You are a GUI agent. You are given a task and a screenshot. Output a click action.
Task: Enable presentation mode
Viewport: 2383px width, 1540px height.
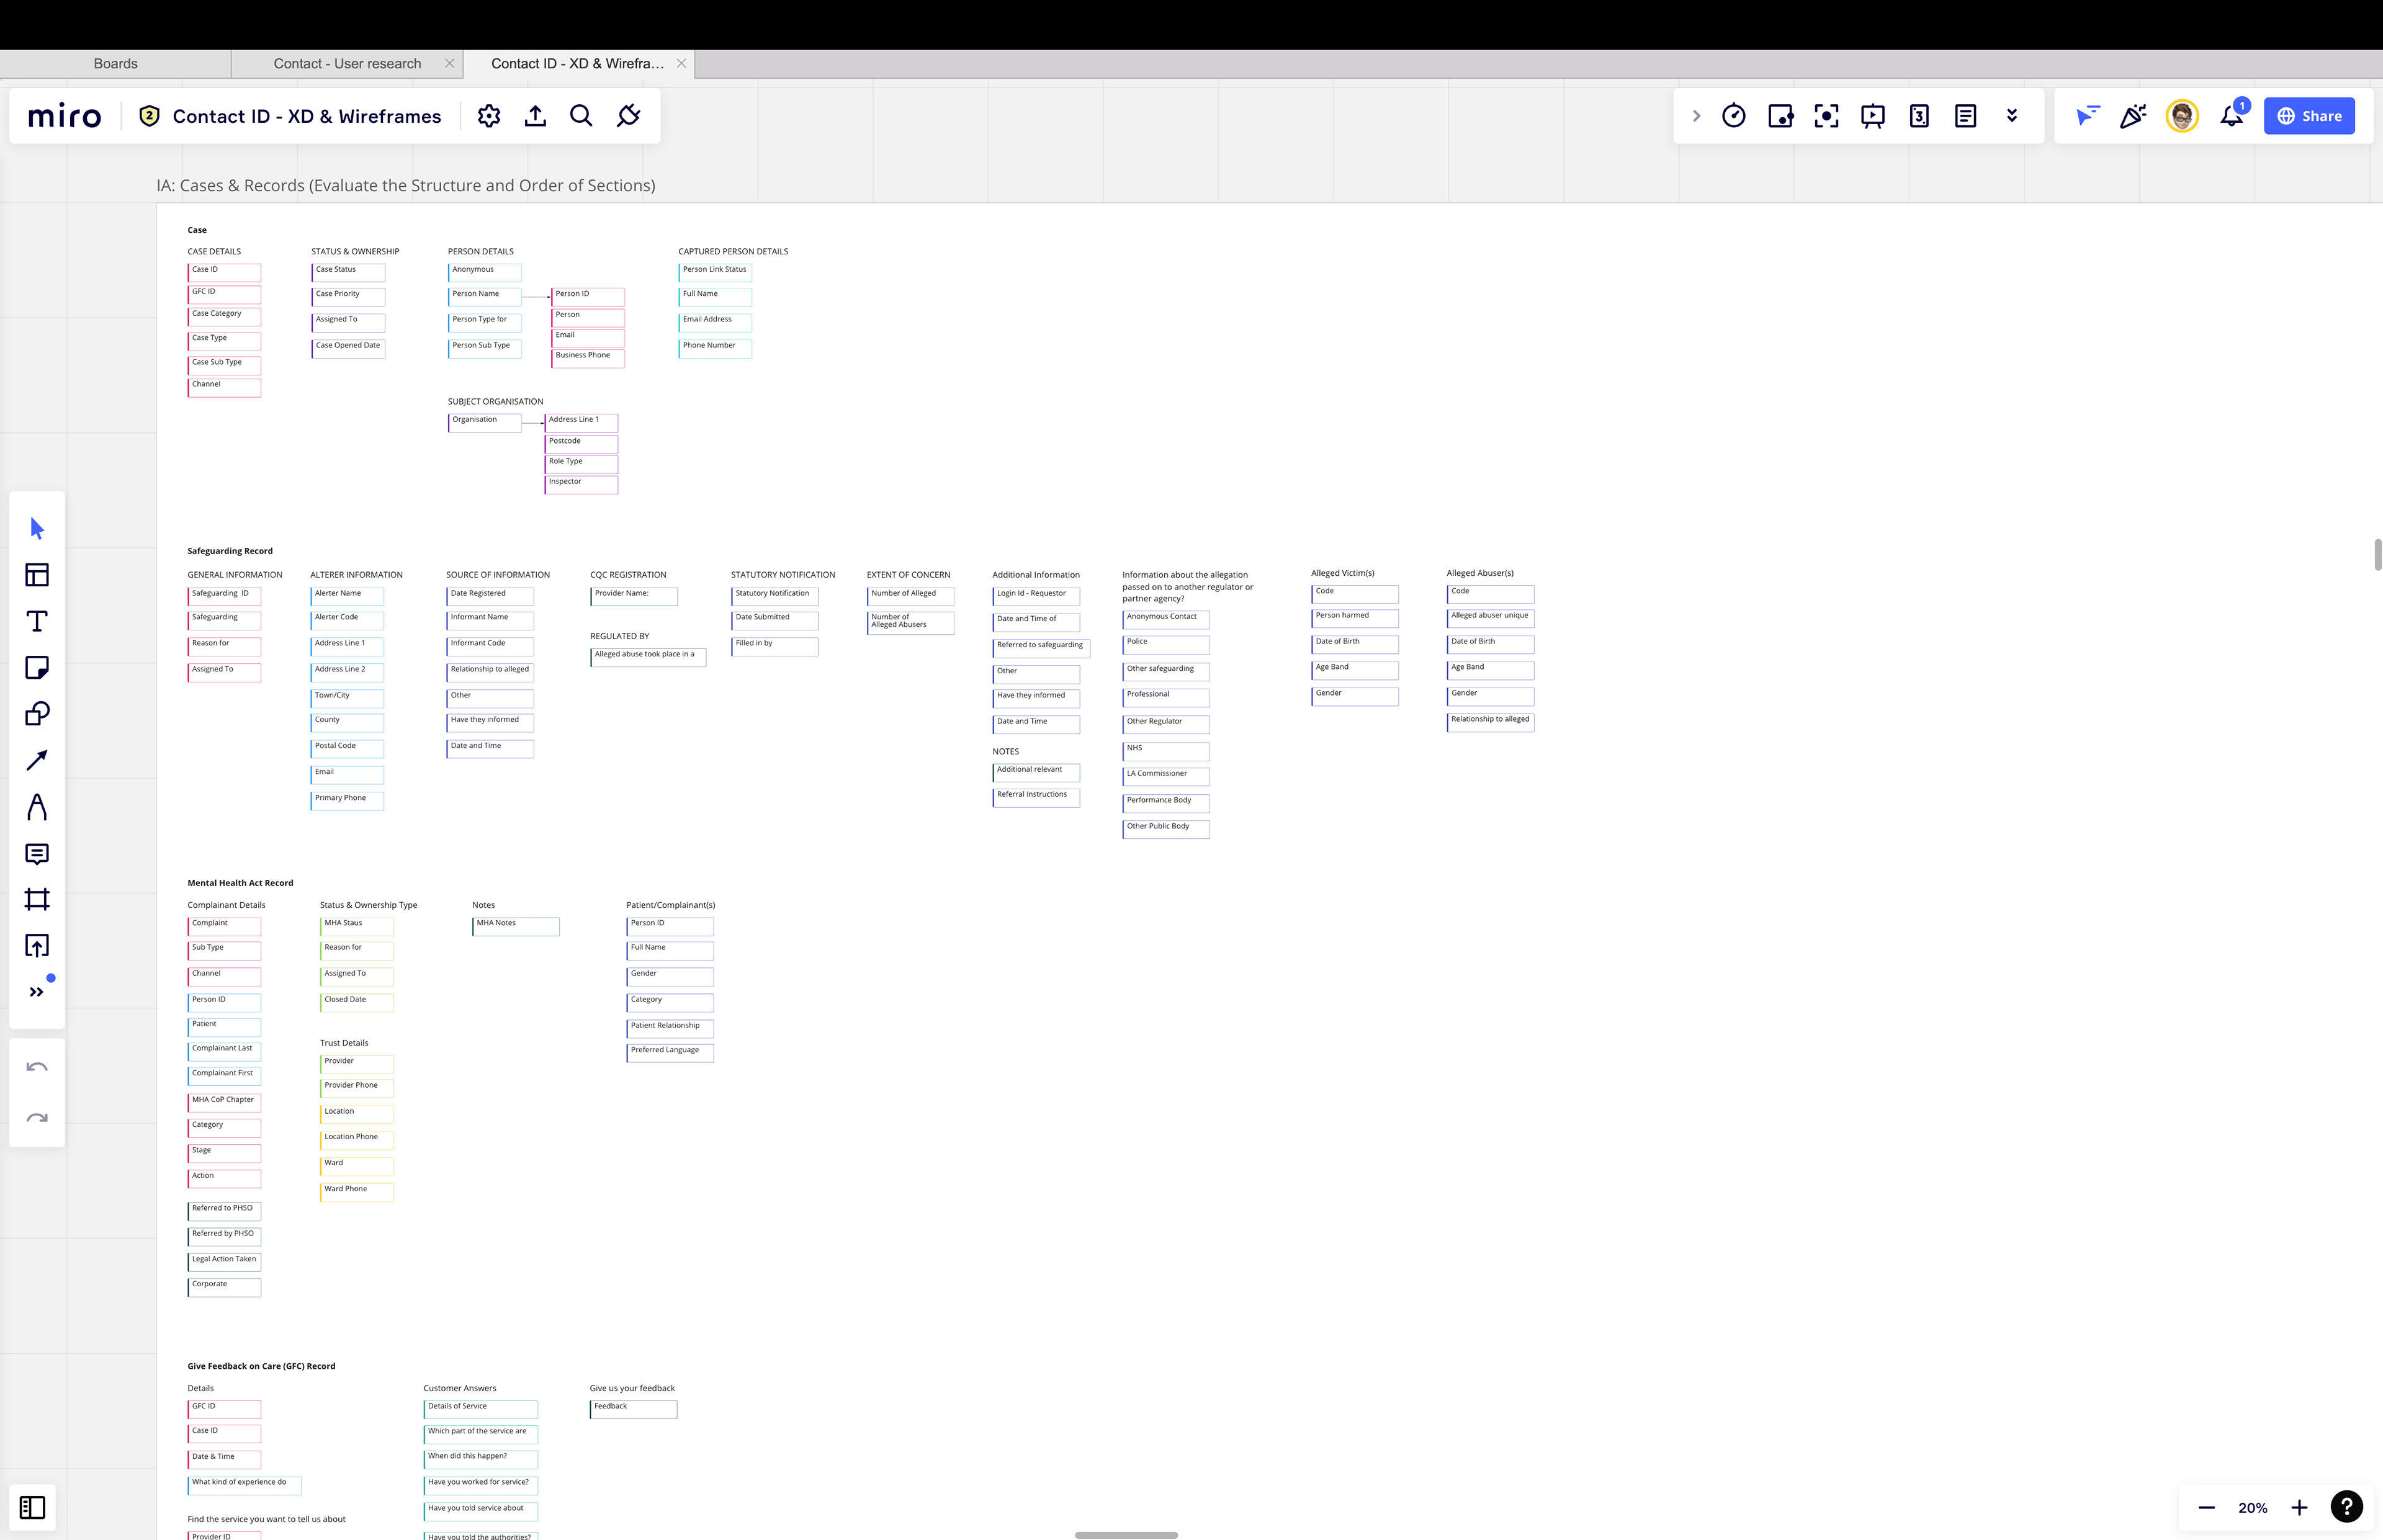click(1873, 116)
